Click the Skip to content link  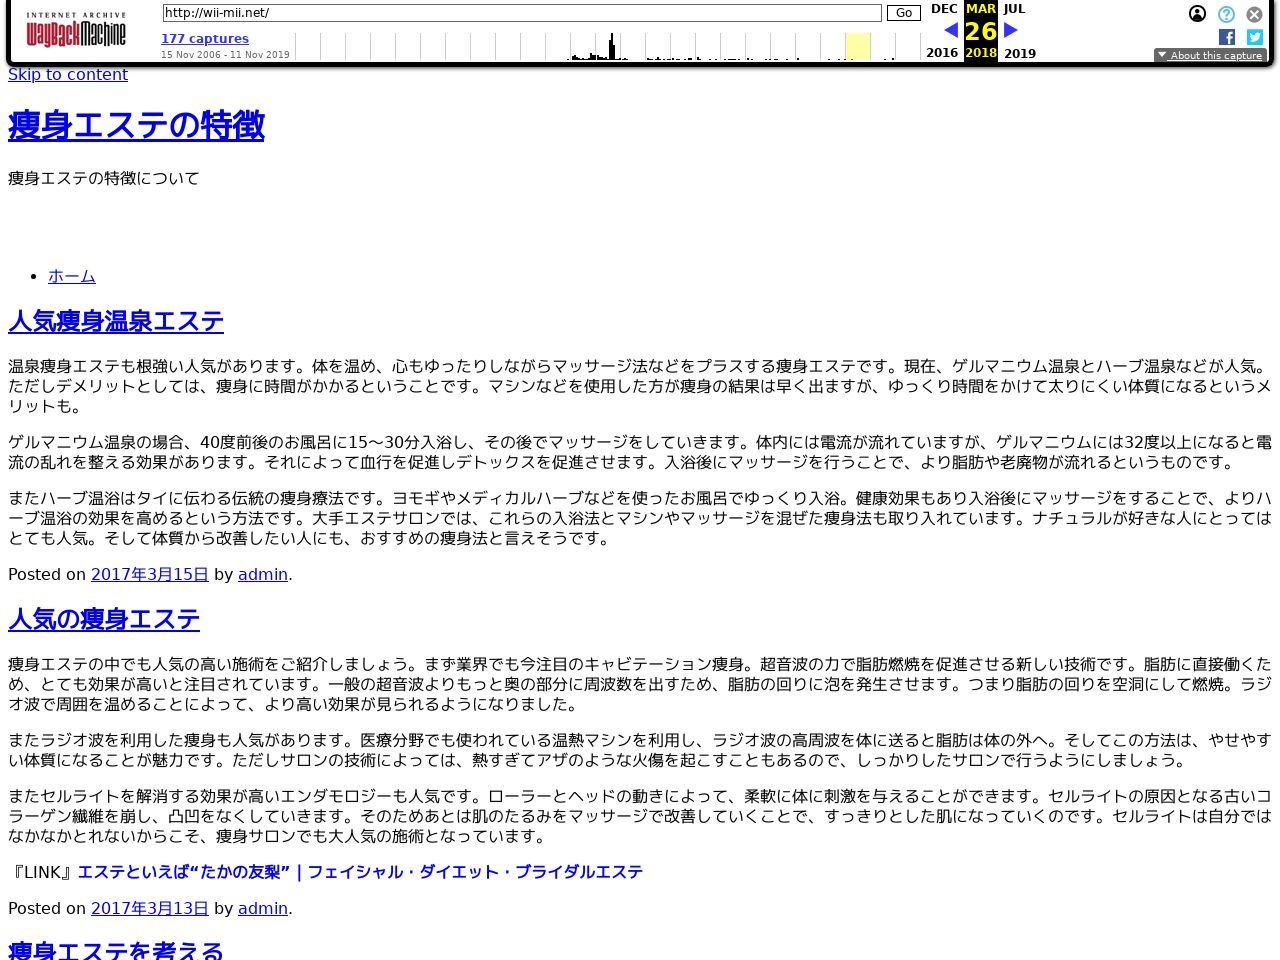coord(68,74)
